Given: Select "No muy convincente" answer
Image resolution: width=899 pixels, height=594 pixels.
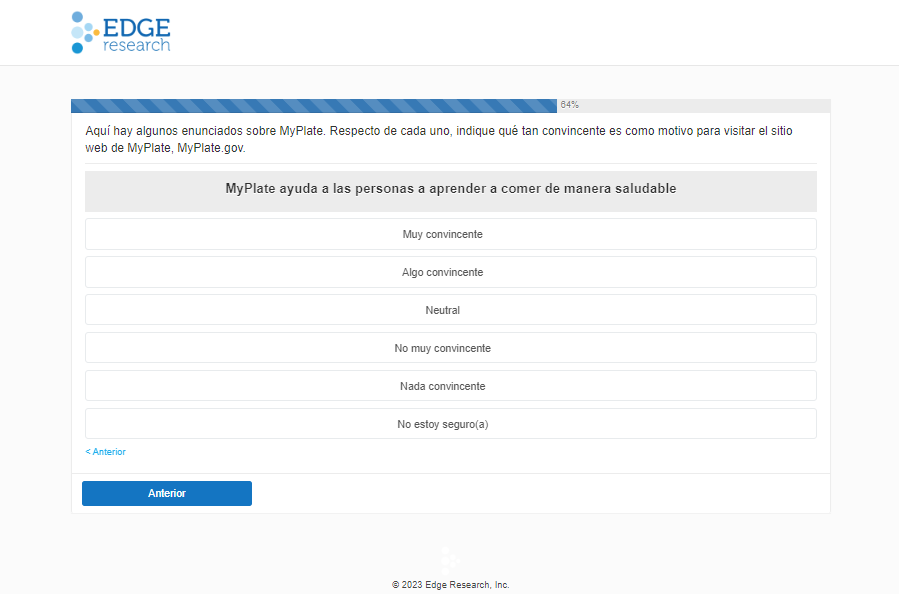Looking at the screenshot, I should pos(451,347).
